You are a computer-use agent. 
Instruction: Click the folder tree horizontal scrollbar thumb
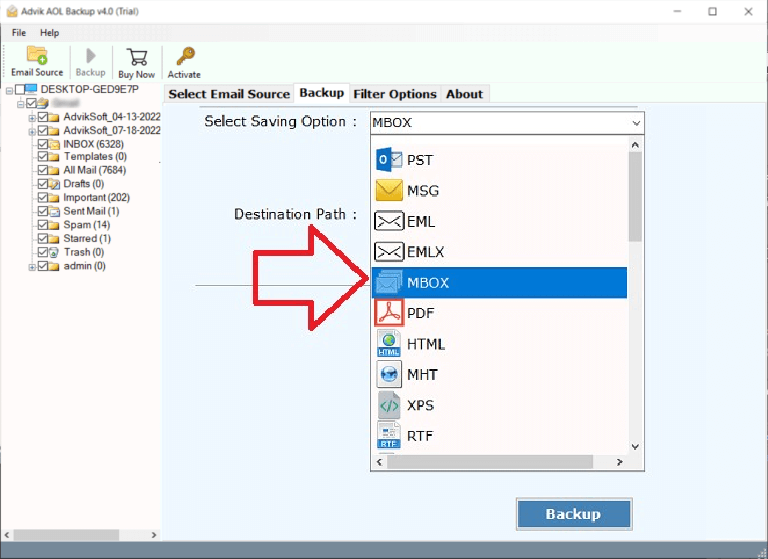coord(68,535)
